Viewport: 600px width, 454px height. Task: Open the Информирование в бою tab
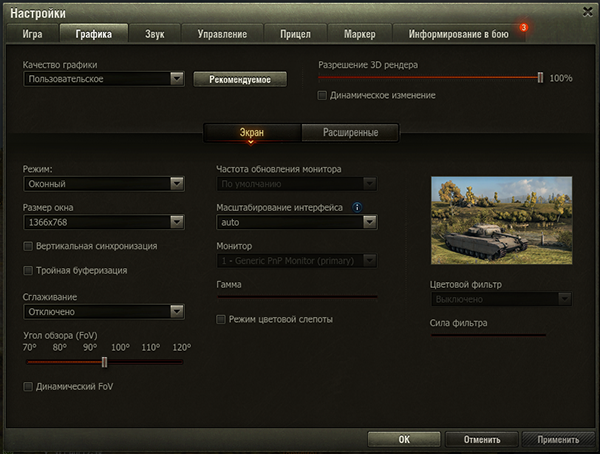coord(458,34)
